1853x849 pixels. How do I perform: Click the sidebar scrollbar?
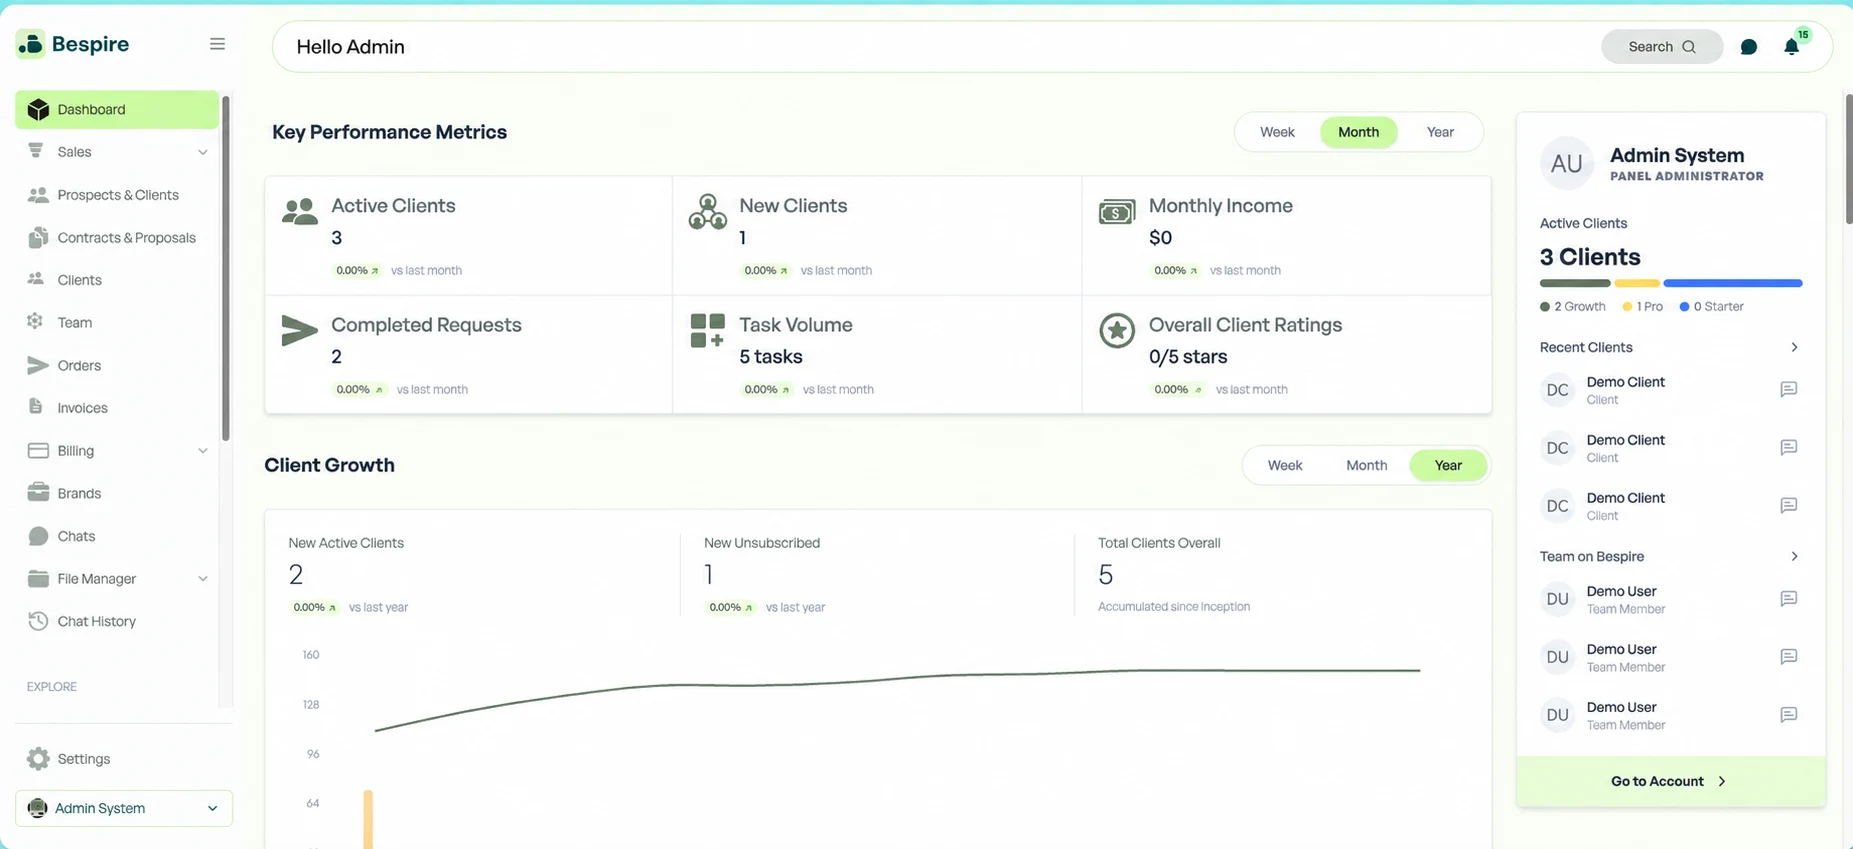tap(226, 270)
